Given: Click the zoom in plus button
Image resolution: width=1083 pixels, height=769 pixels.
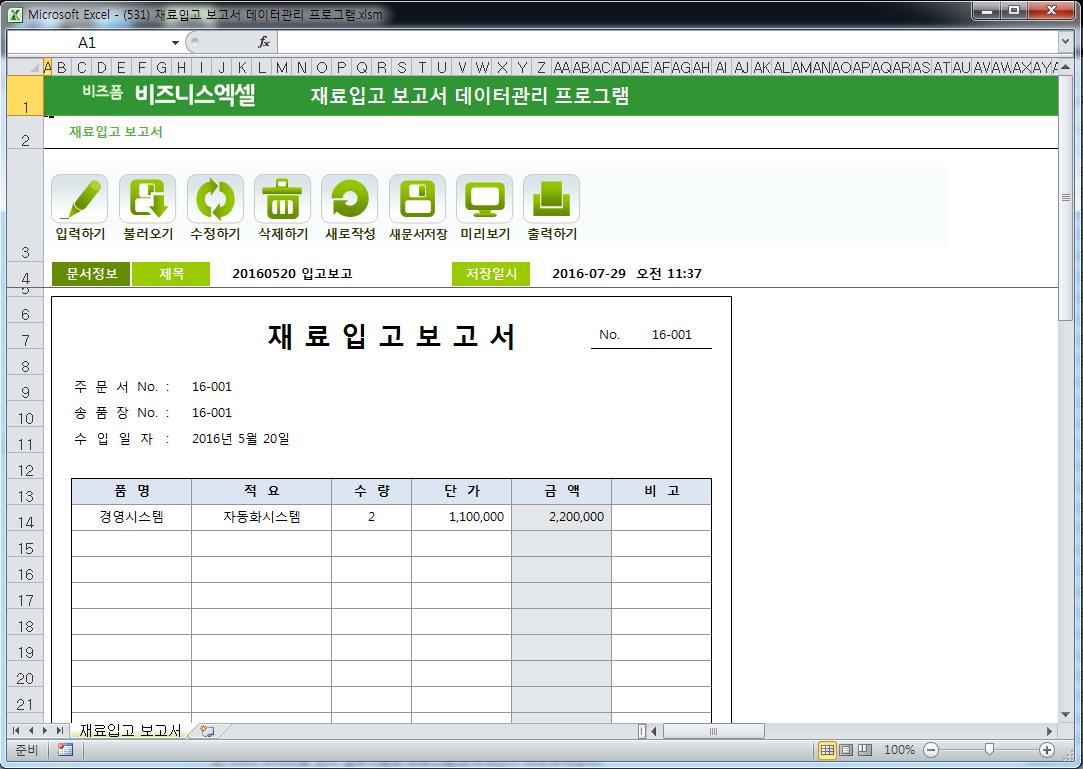Looking at the screenshot, I should (x=1047, y=750).
